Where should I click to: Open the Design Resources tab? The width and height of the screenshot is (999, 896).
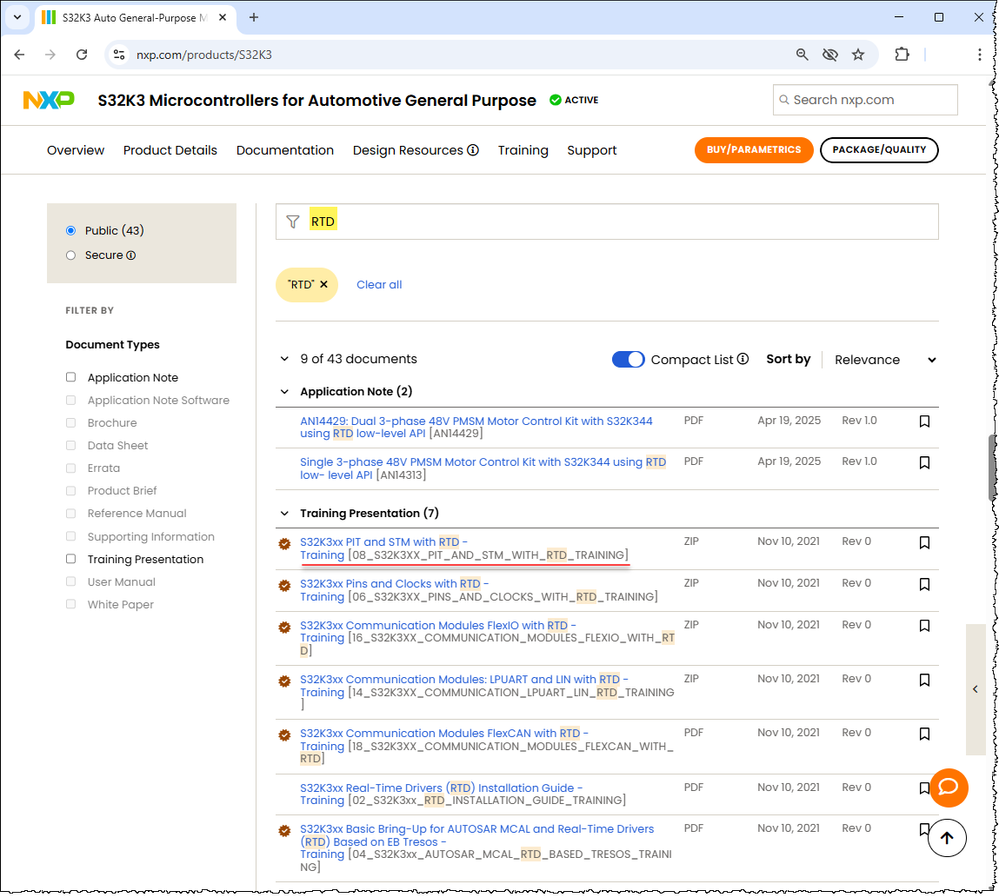[408, 150]
